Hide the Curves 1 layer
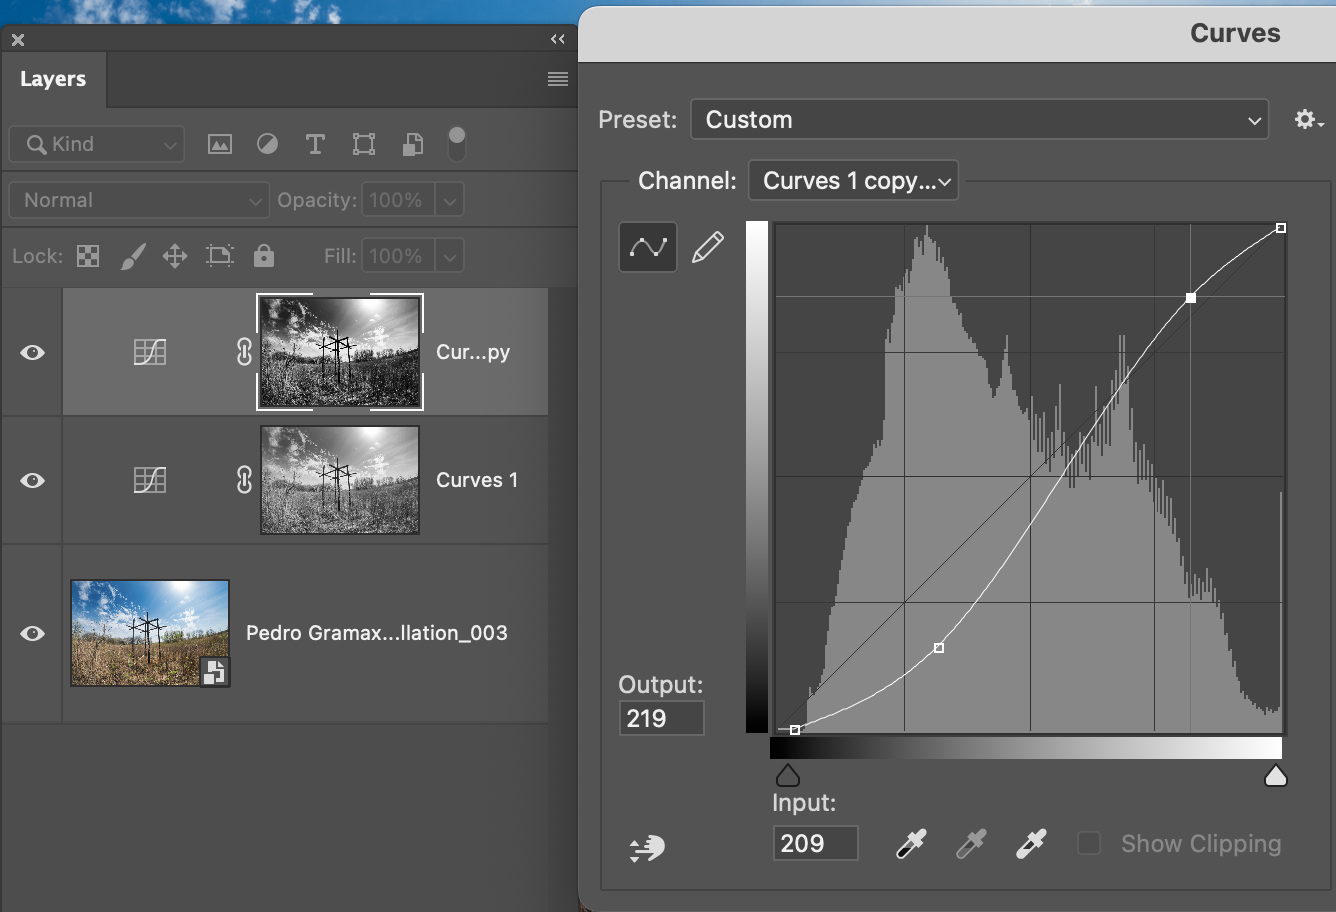Screen dimensions: 1336x912 point(33,480)
